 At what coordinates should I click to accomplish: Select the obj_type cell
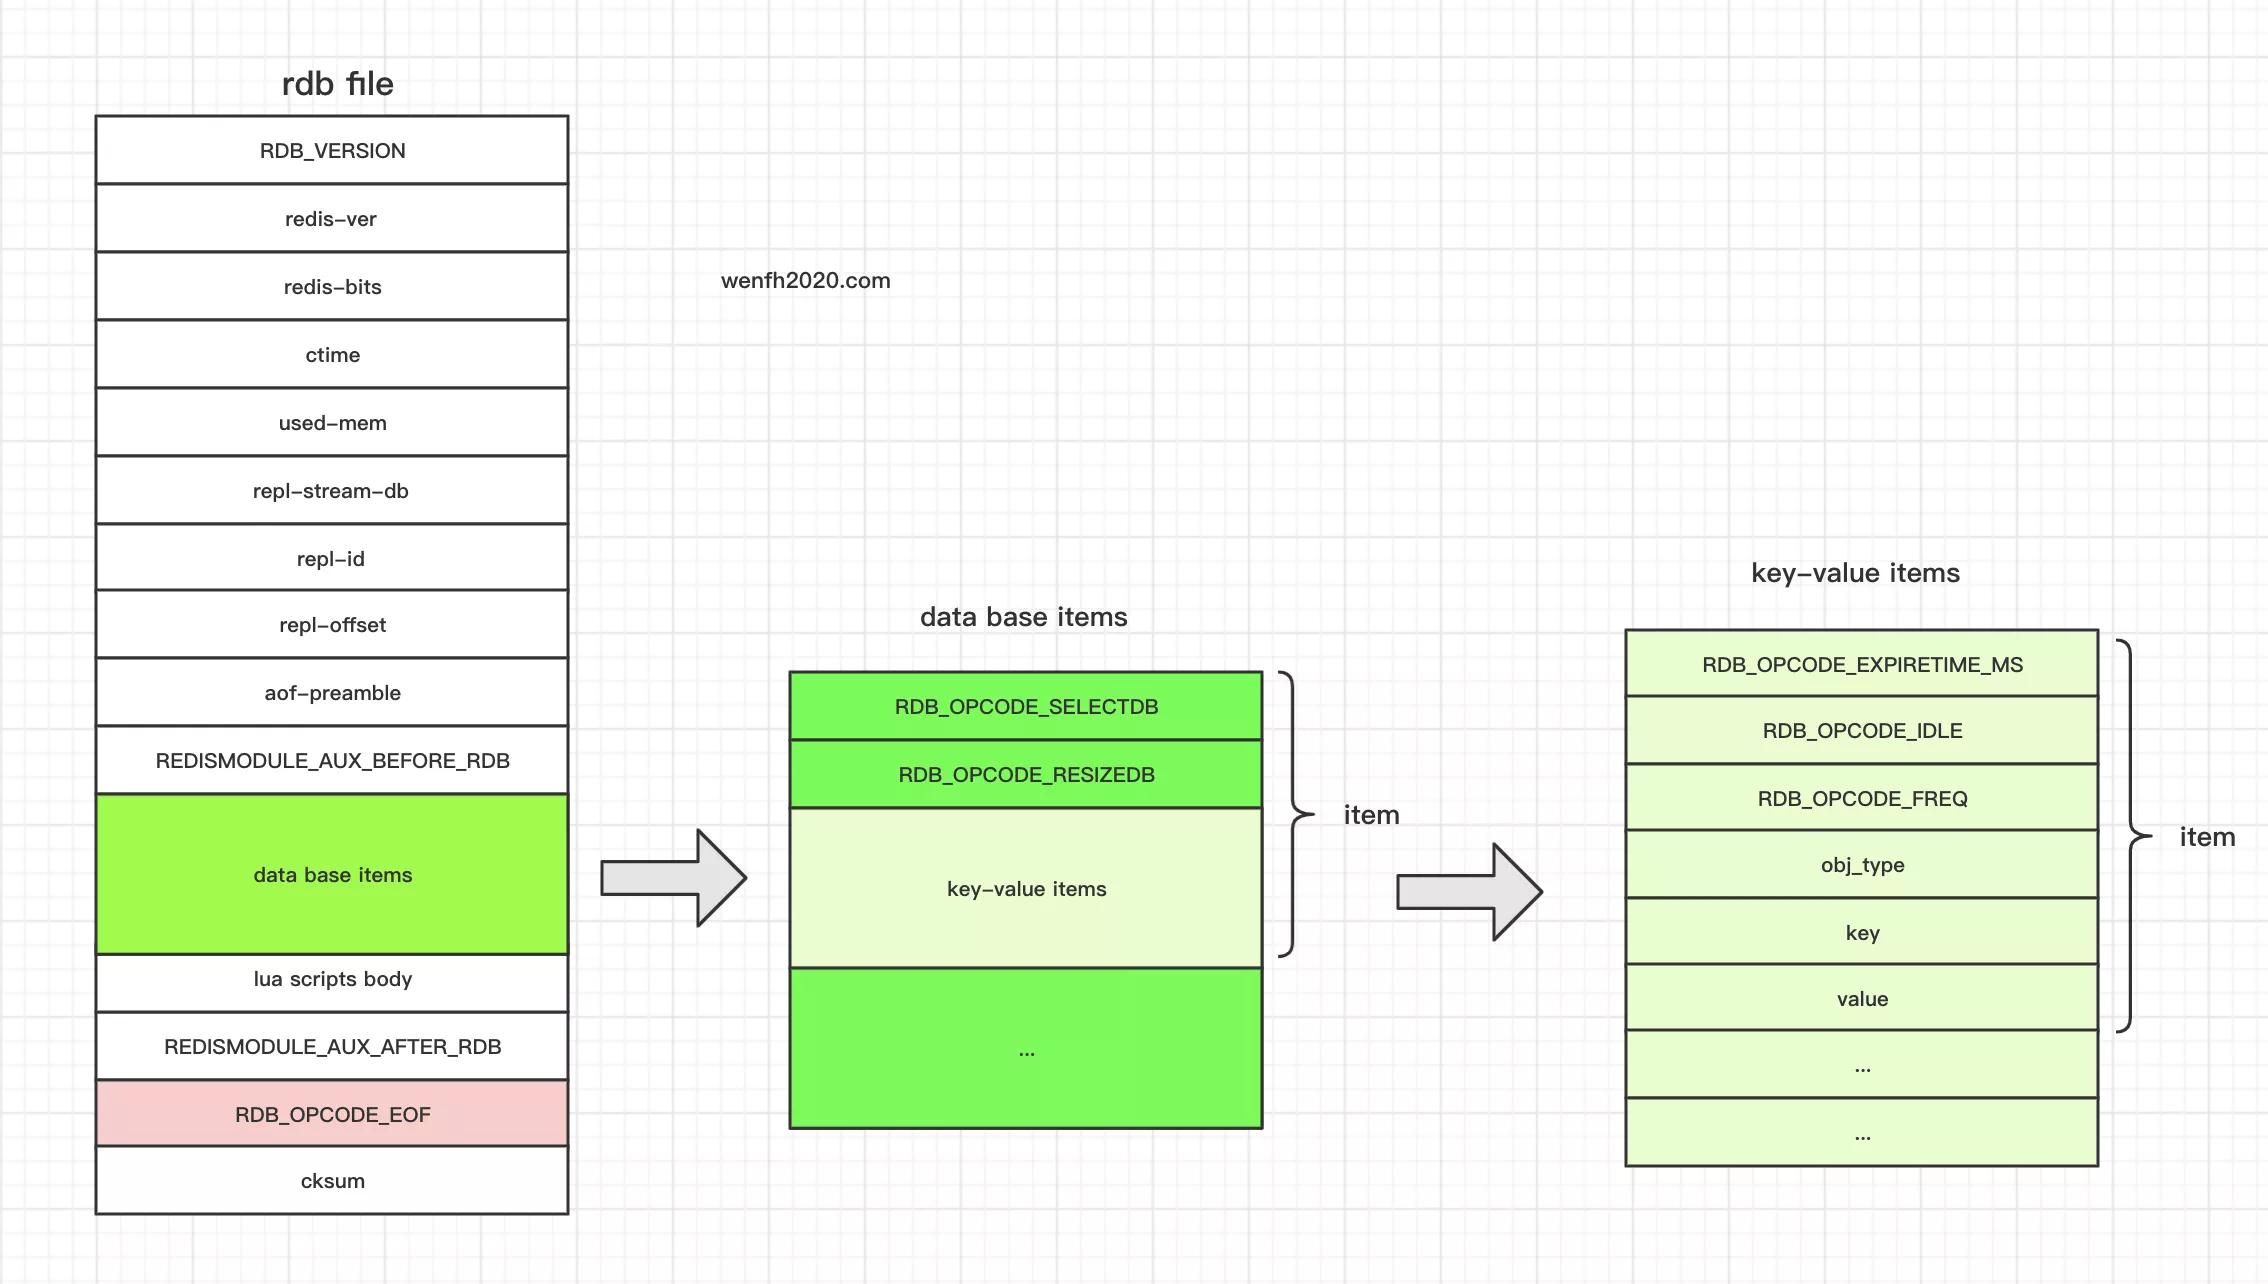(1862, 865)
